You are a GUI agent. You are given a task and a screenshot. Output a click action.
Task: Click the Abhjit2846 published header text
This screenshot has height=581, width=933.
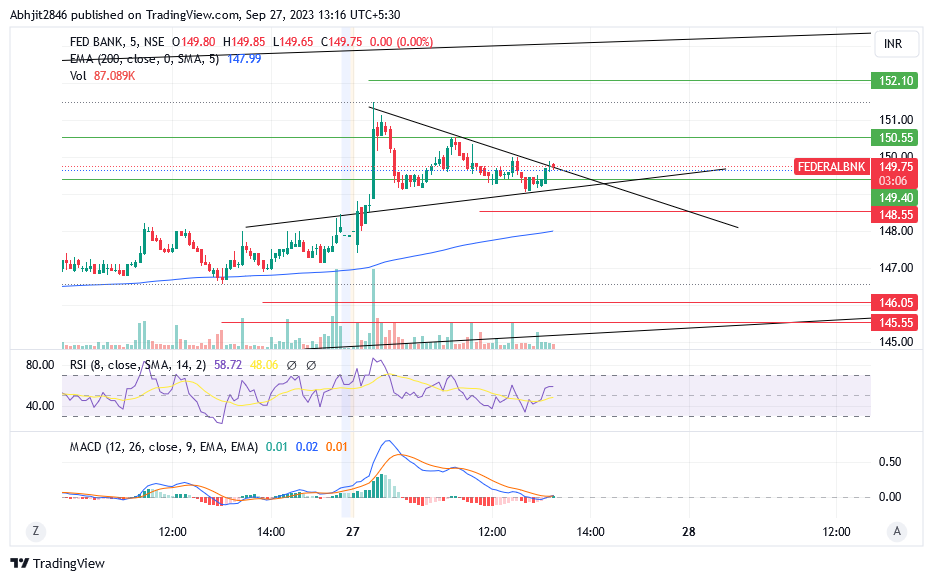coord(205,14)
